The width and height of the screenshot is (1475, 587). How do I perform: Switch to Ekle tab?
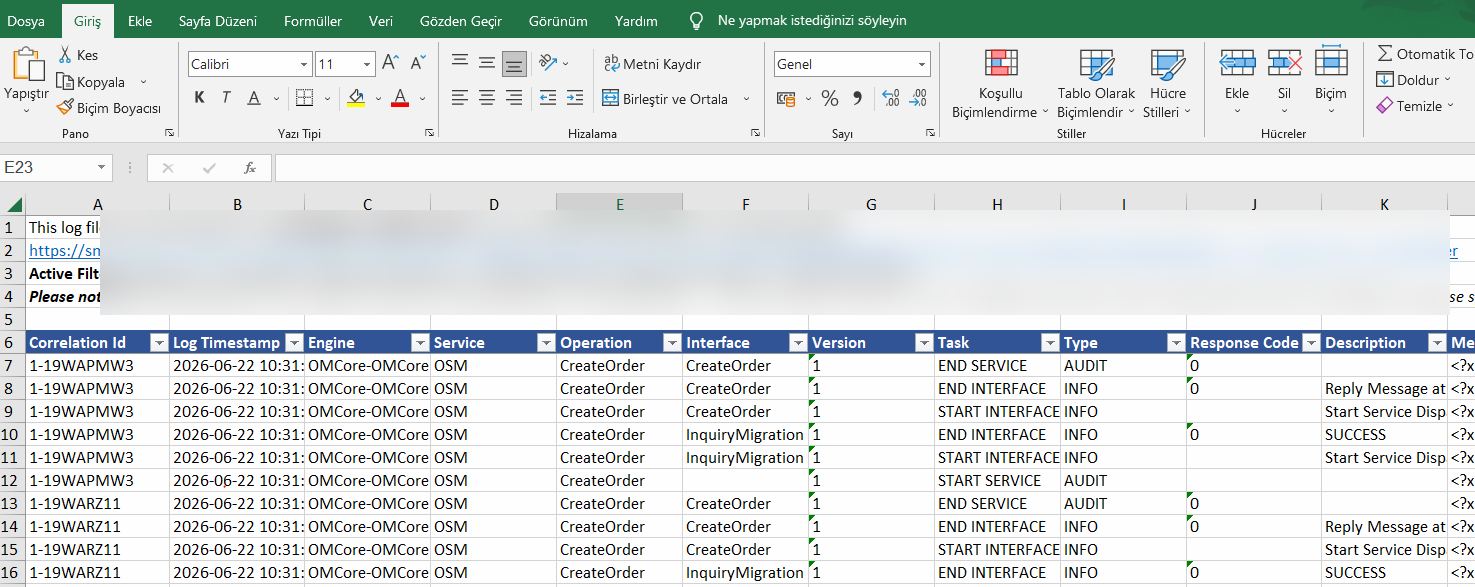click(x=140, y=20)
